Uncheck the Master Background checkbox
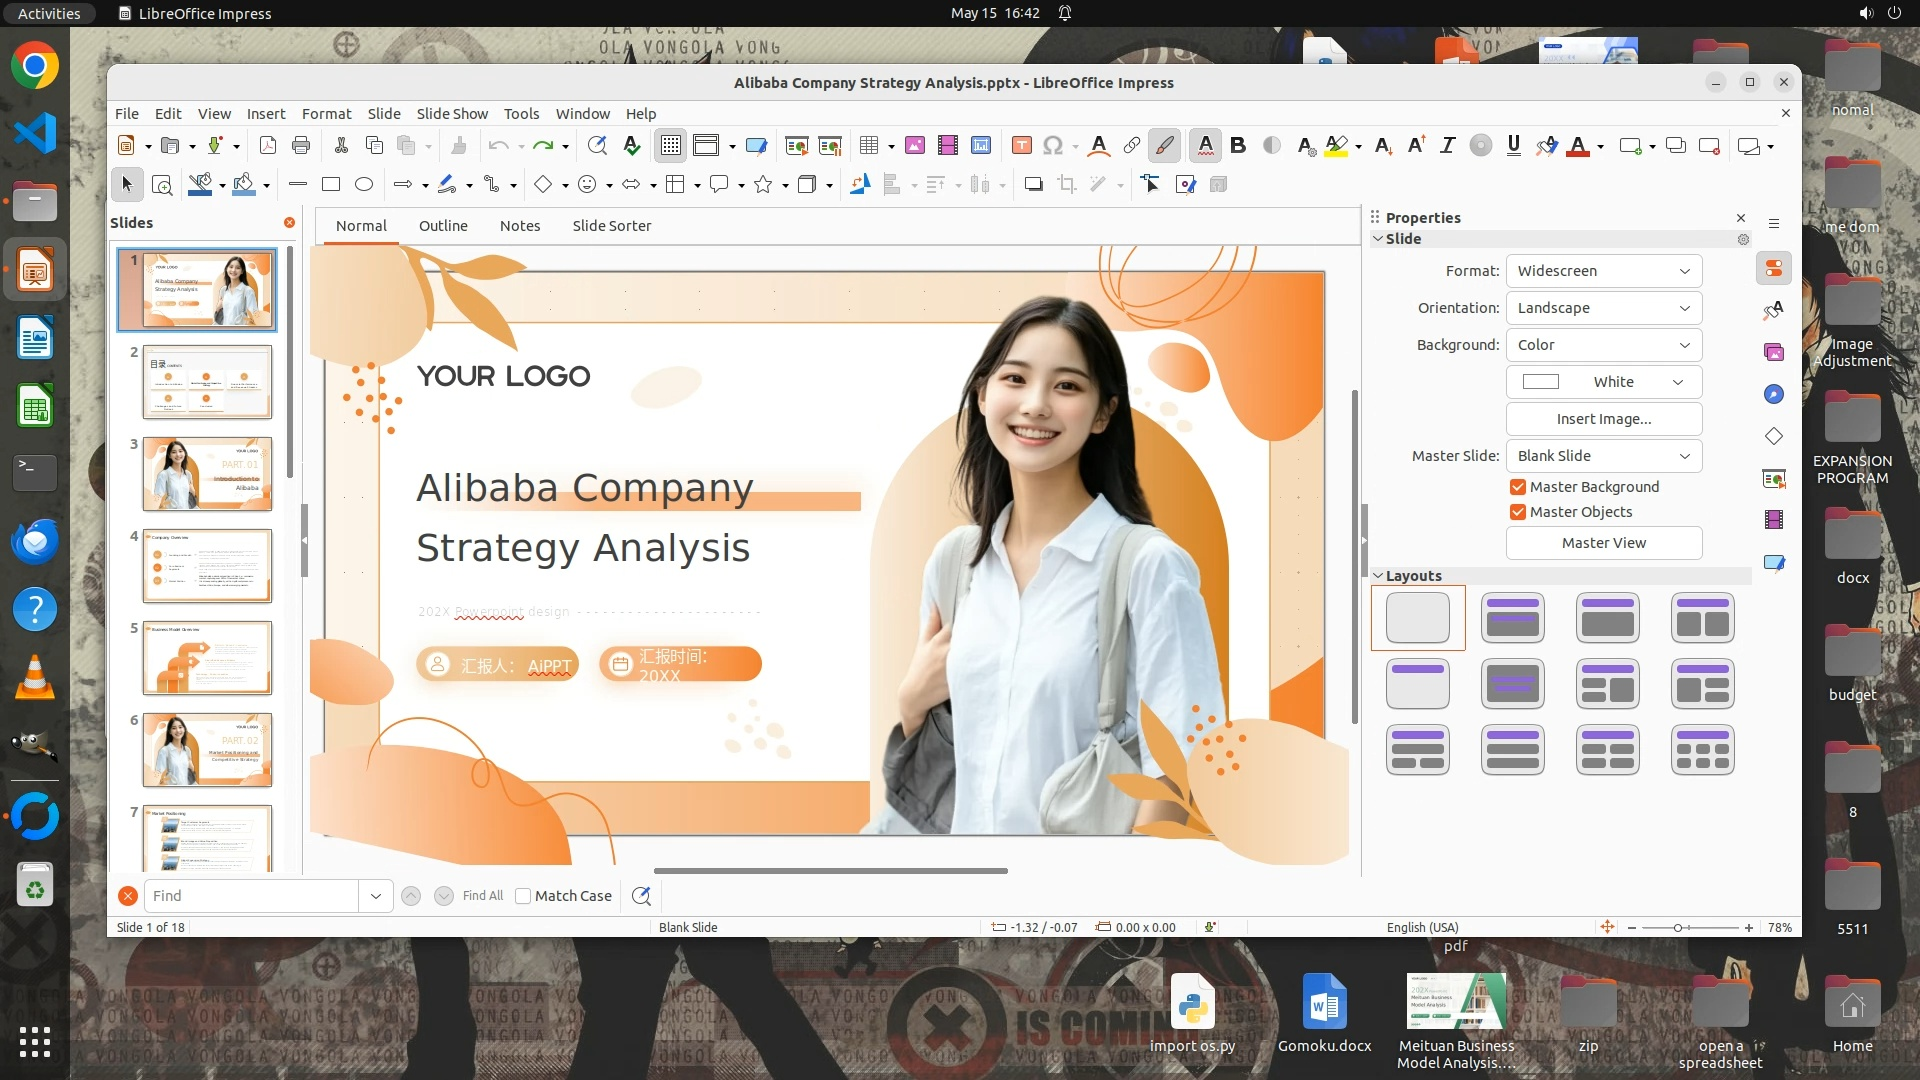The image size is (1920, 1080). pos(1518,487)
